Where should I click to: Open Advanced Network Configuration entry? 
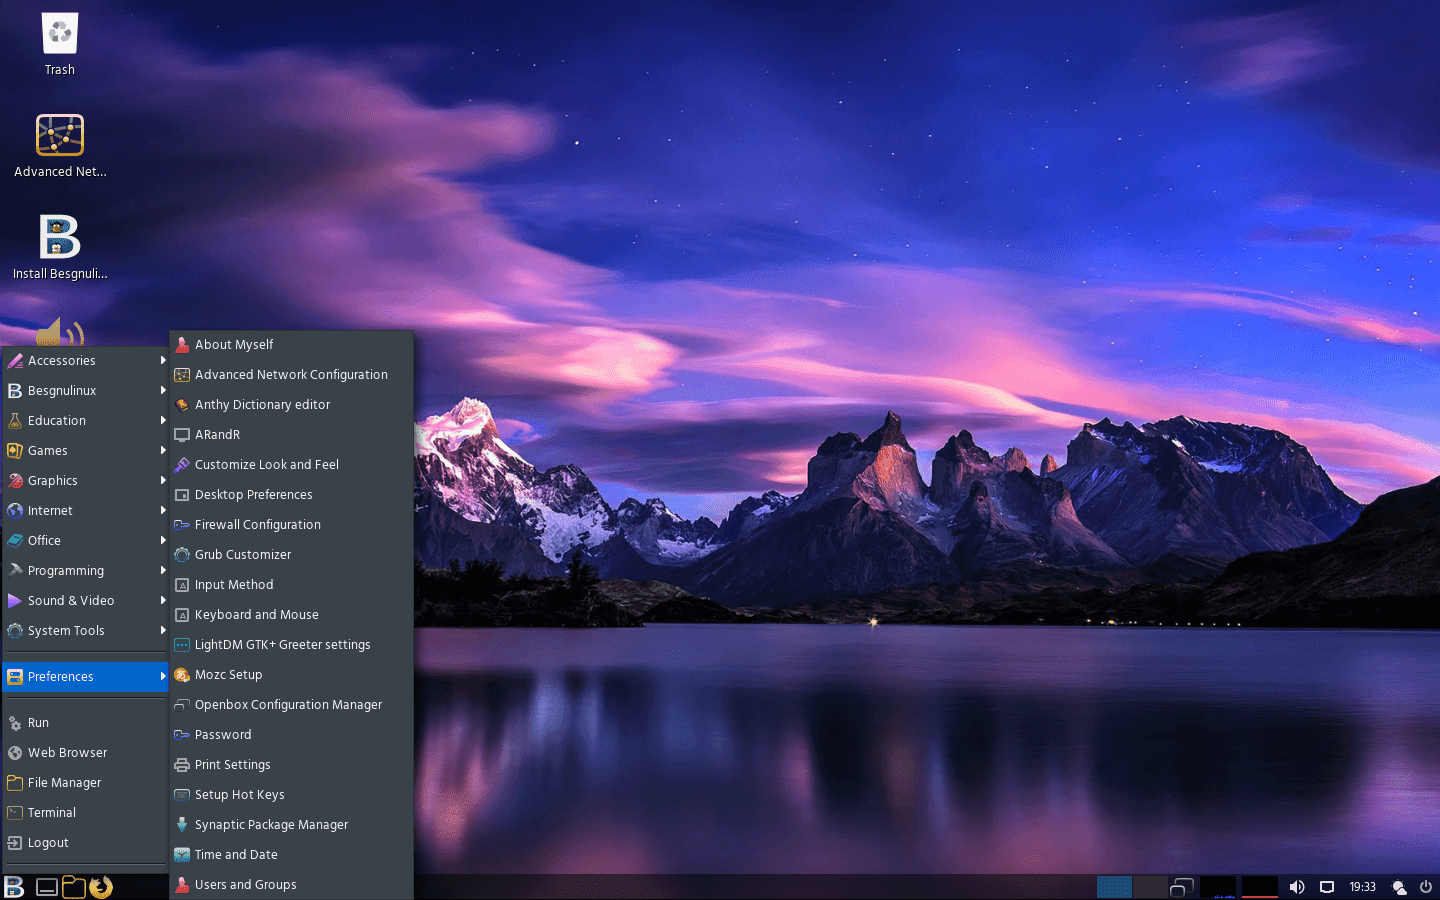click(x=292, y=375)
